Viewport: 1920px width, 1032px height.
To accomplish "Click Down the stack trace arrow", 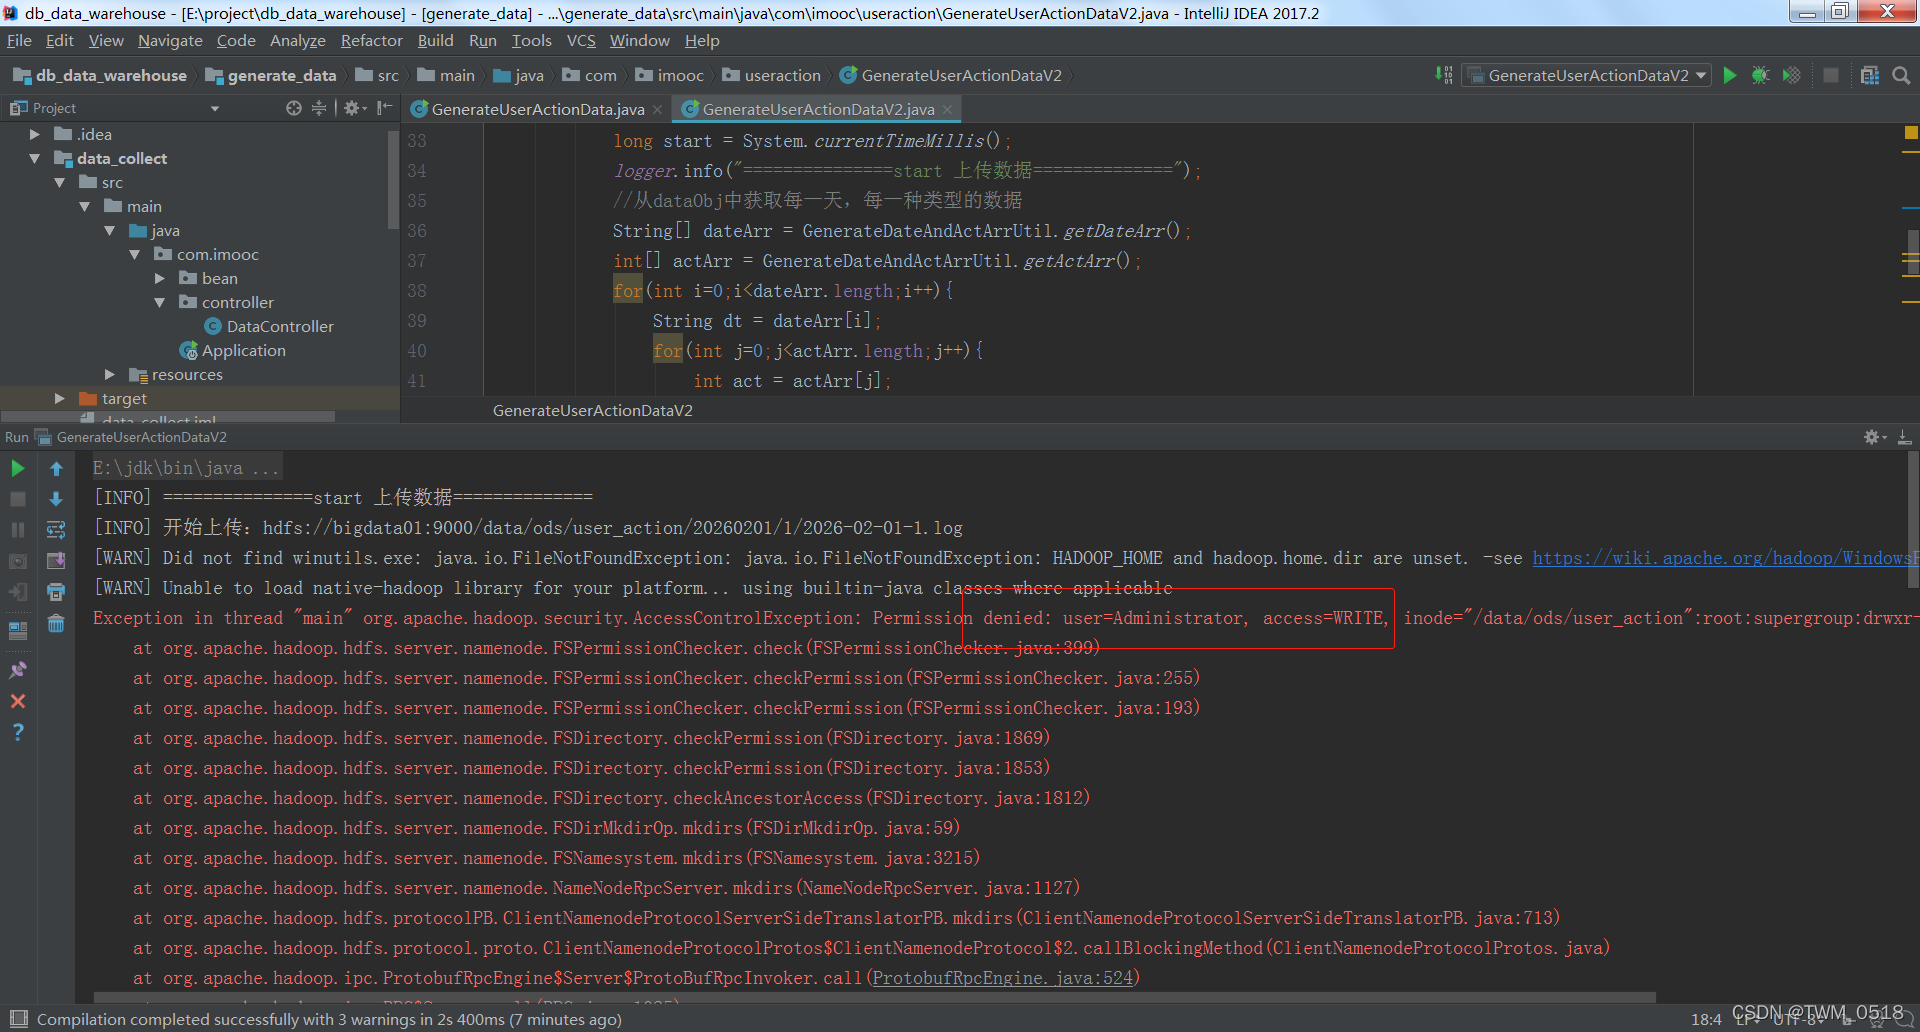I will [56, 499].
